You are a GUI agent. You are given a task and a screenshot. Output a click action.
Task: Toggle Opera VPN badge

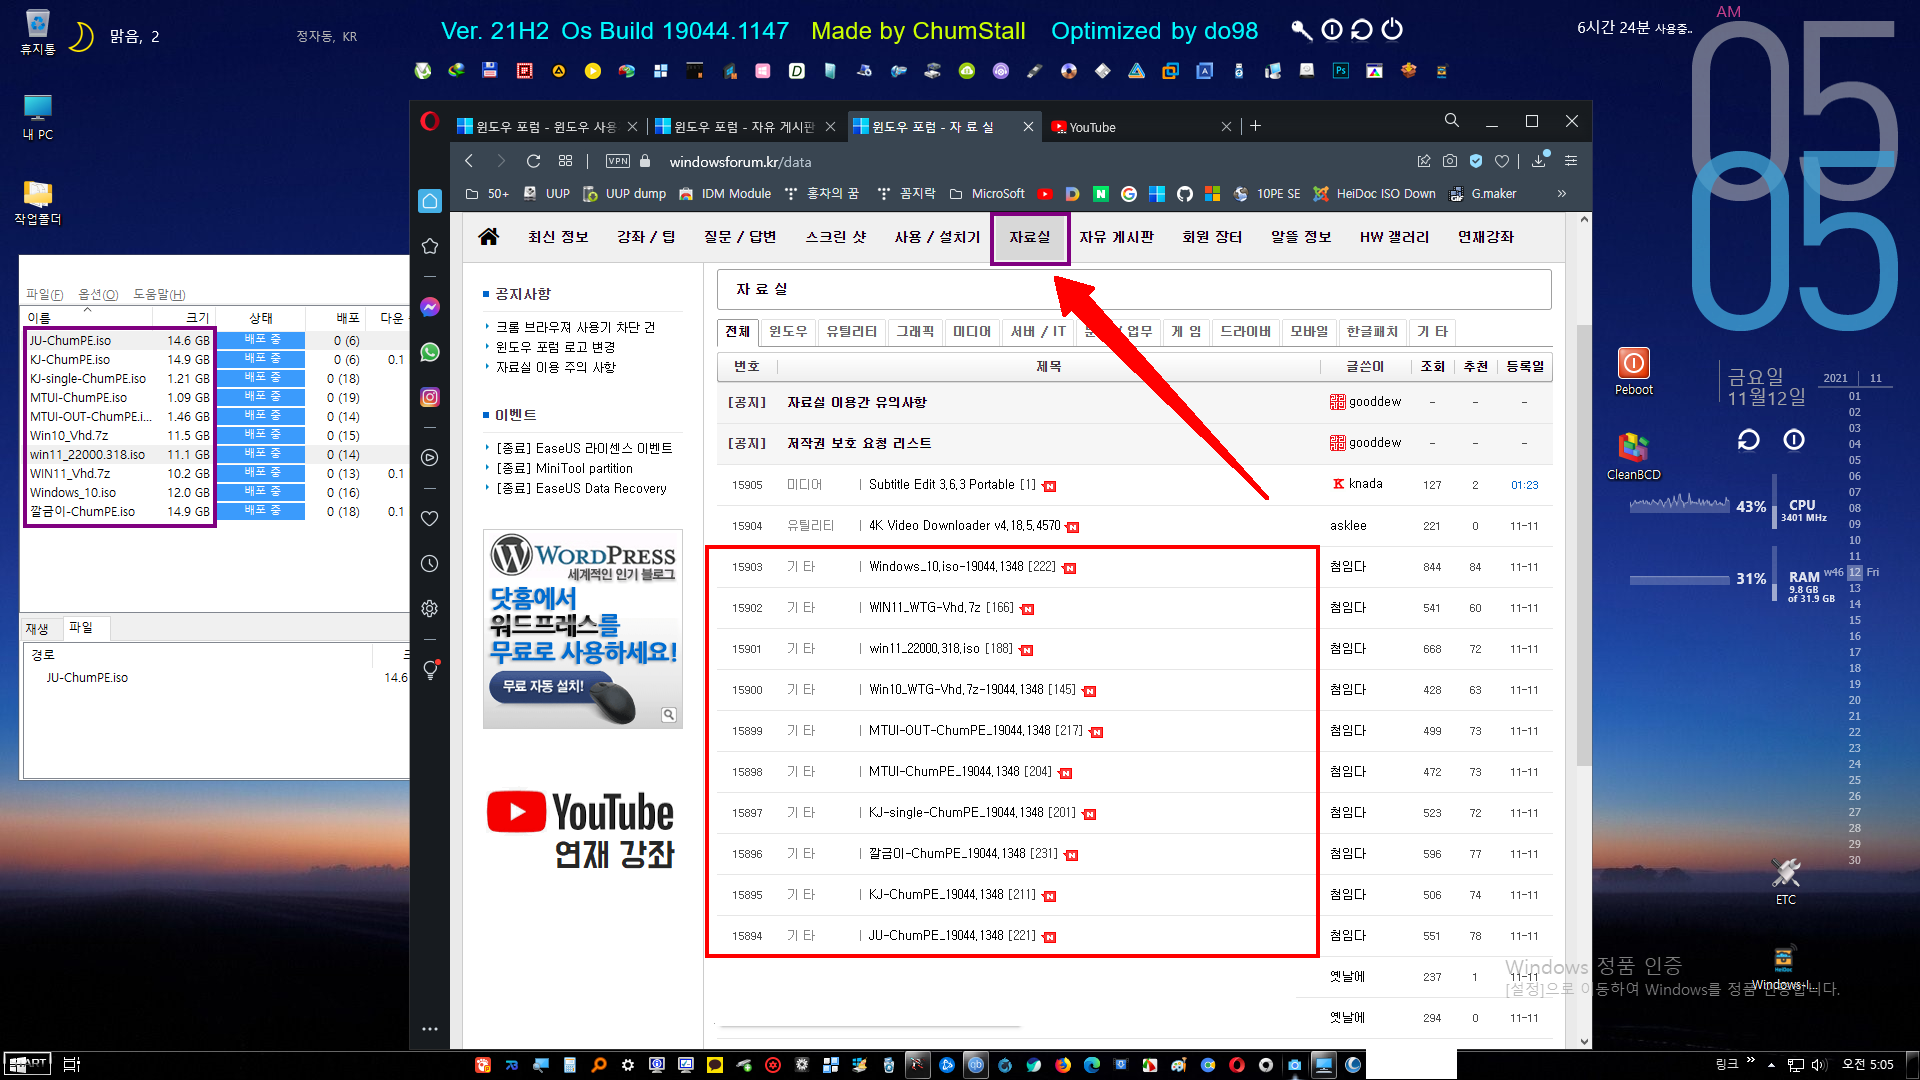pos(618,161)
